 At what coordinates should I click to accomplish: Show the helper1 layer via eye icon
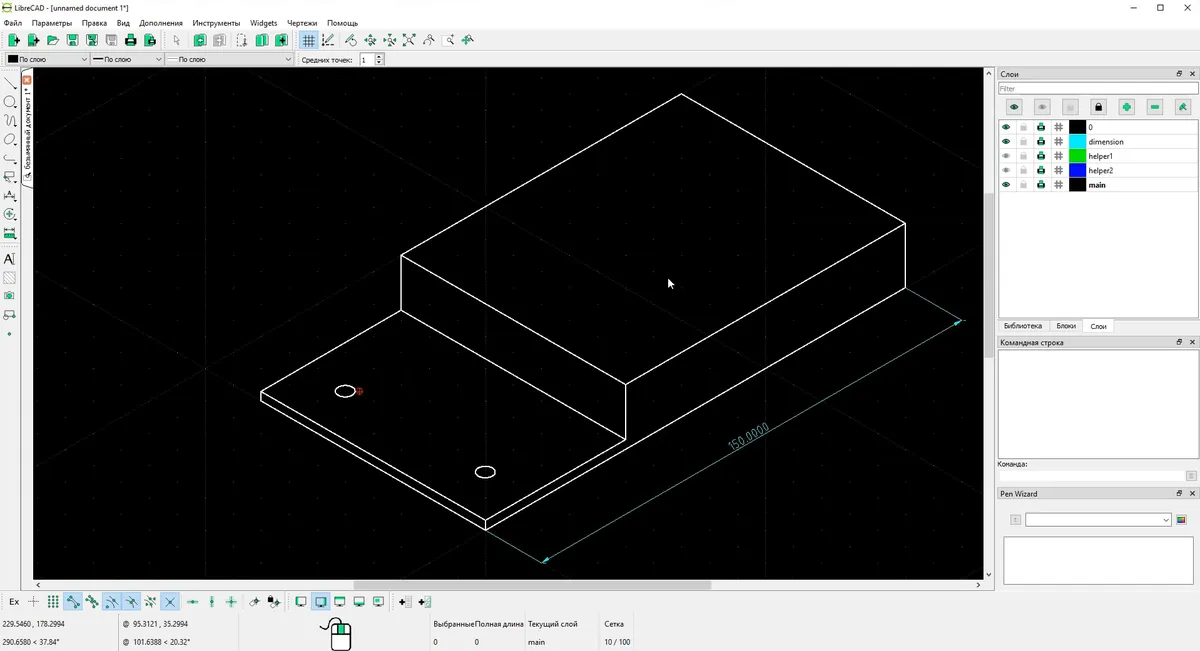pyautogui.click(x=1006, y=156)
